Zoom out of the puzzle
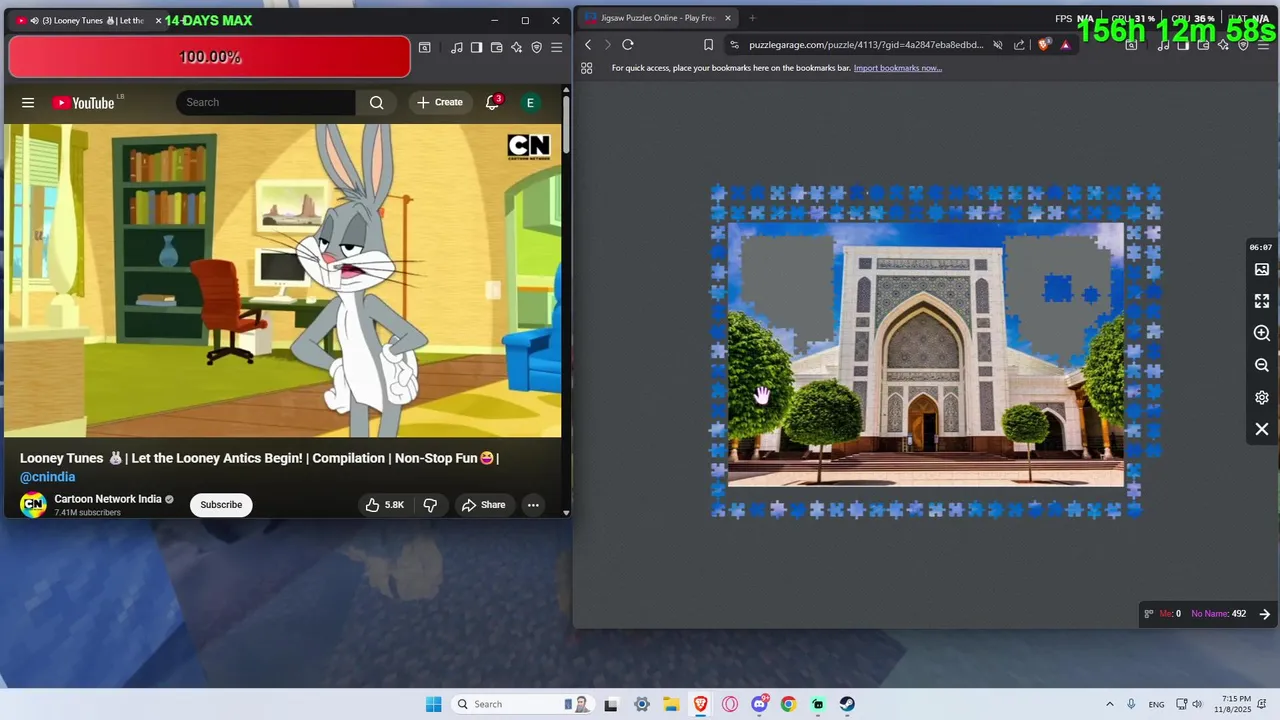The image size is (1280, 720). tap(1262, 365)
